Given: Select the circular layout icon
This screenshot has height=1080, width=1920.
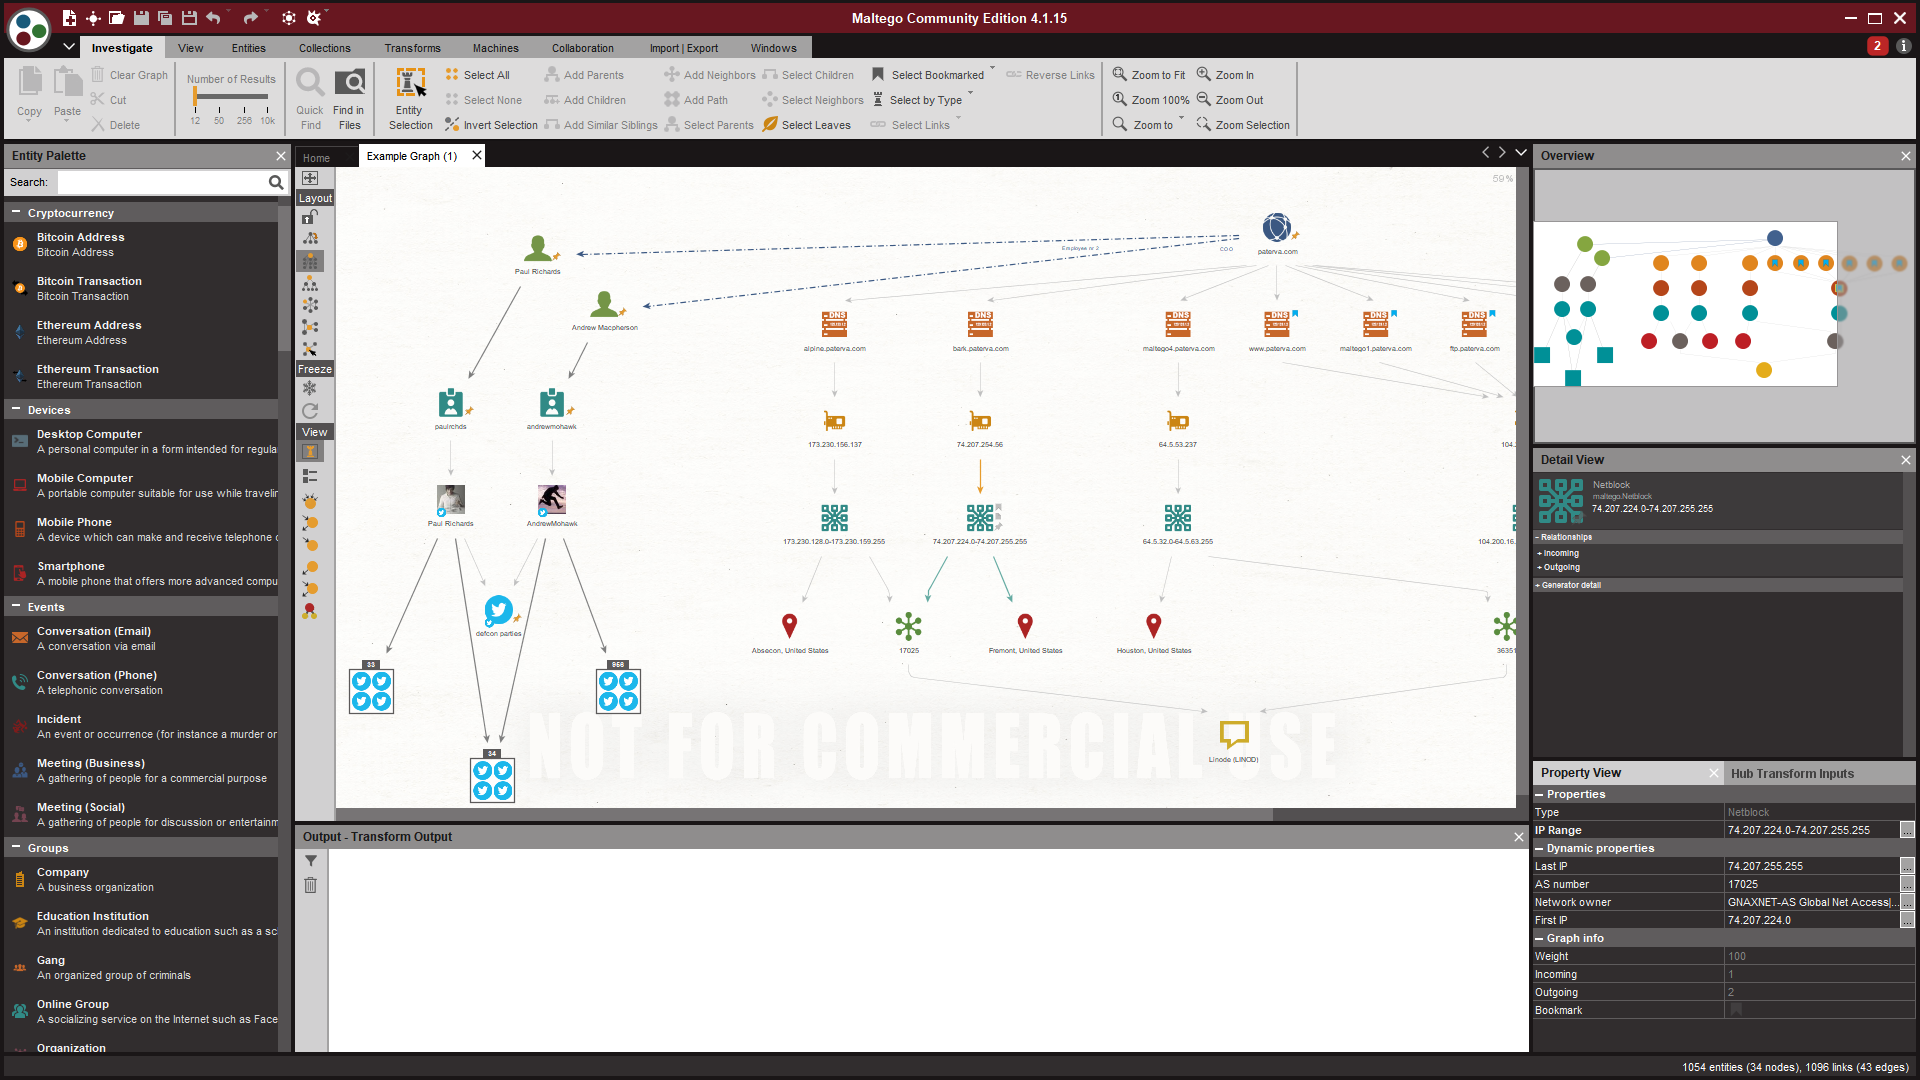Looking at the screenshot, I should click(x=310, y=305).
